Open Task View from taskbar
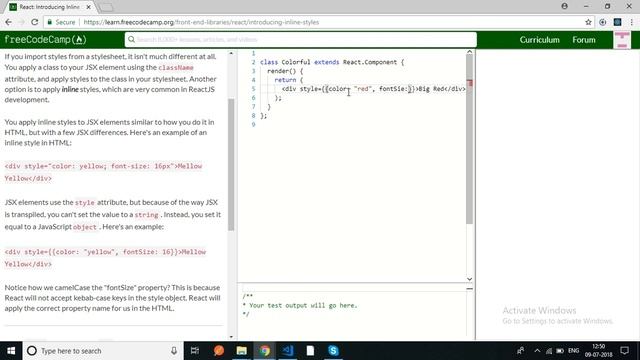 pos(195,351)
